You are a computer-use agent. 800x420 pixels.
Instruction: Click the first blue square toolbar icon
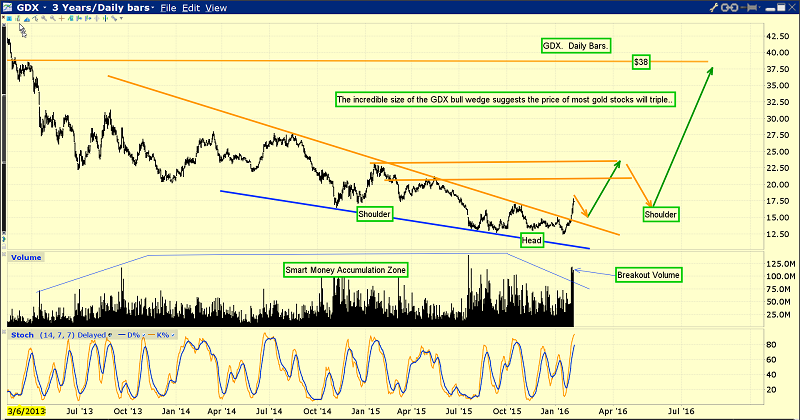[9, 19]
